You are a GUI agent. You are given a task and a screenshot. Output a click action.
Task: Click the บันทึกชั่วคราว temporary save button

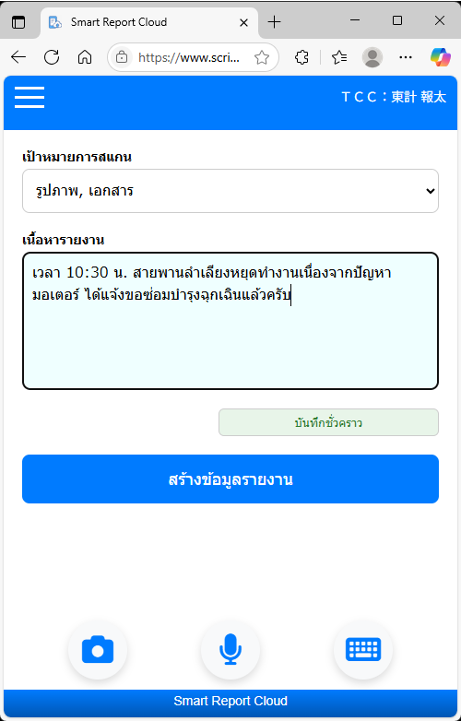pos(329,422)
